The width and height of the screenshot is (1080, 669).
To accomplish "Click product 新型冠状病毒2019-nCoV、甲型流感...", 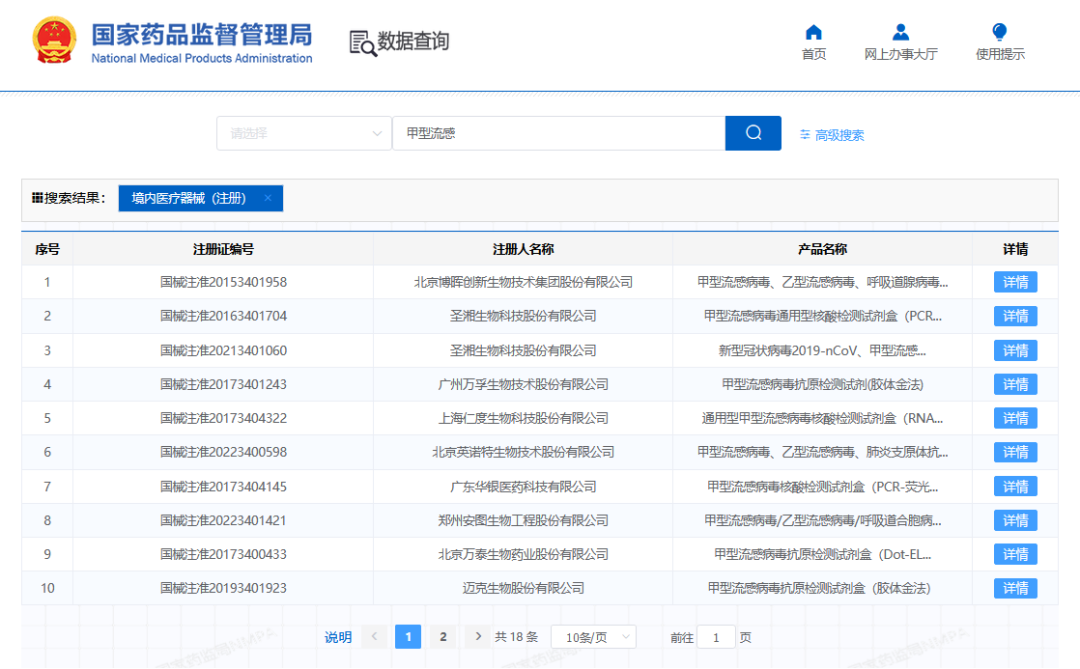I will tap(822, 350).
